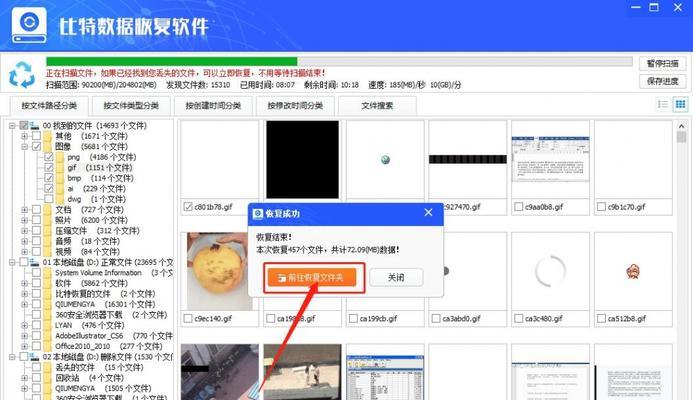
Task: Click the 保存进度 button
Action: 663,81
